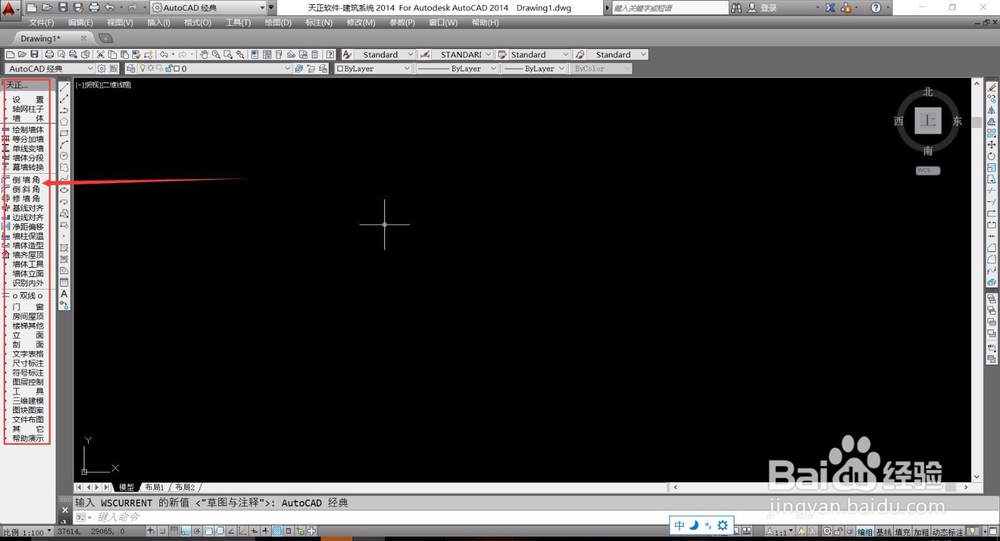Click 帮助演示 in the 天正 panel
This screenshot has height=541, width=1000.
tap(27, 438)
